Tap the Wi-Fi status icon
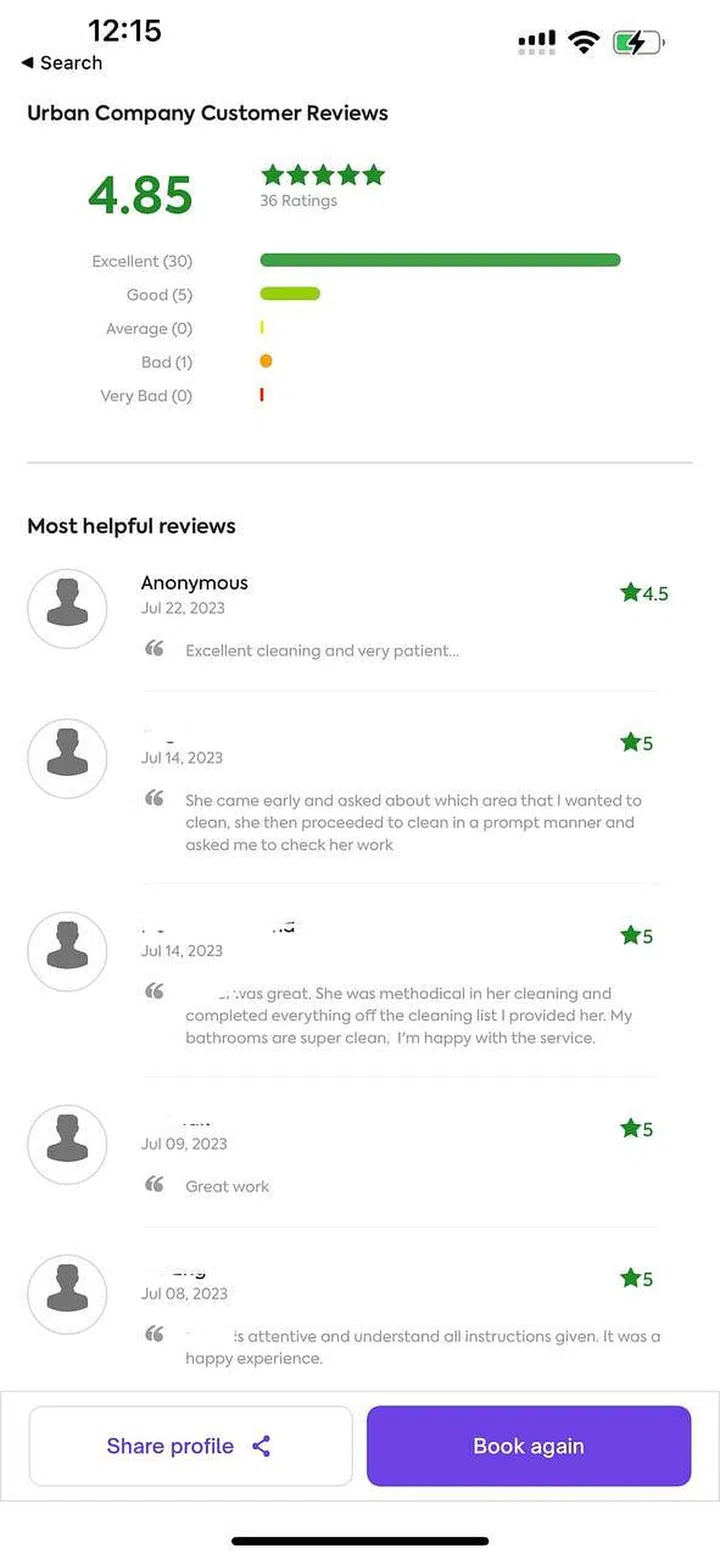 click(583, 42)
